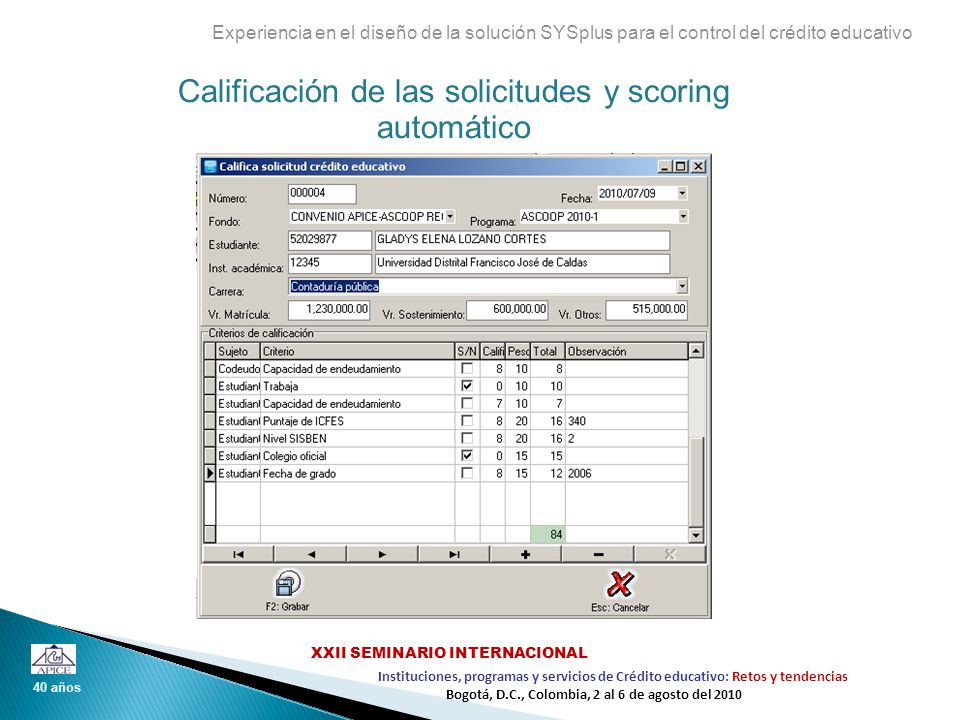This screenshot has height=720, width=960.
Task: Select the Colegio oficial criterion cell
Action: pos(358,456)
